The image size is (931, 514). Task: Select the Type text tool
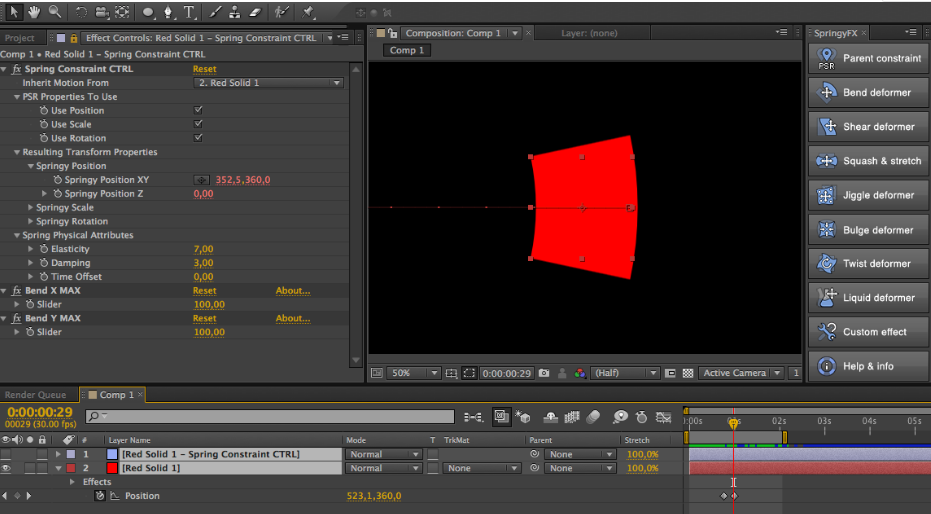point(189,12)
